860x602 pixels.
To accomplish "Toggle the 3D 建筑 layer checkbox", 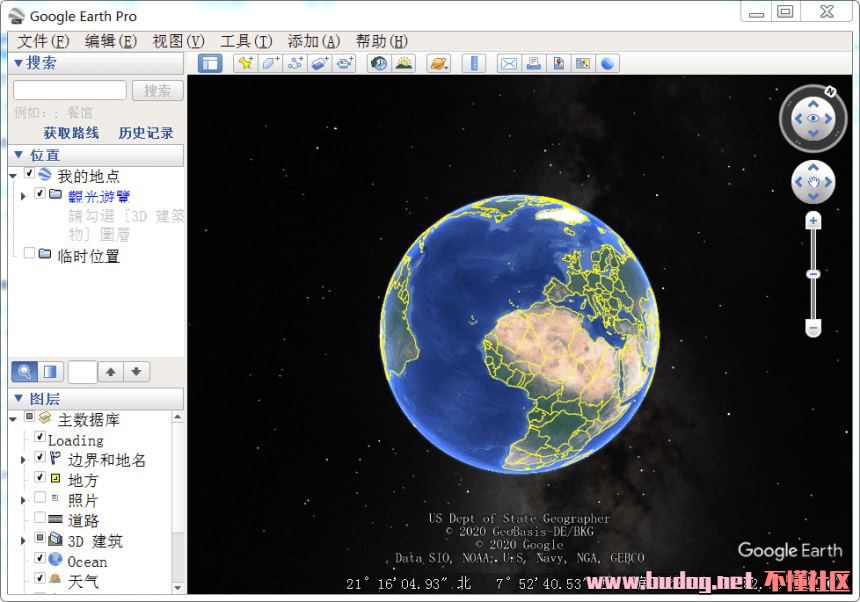I will point(39,538).
